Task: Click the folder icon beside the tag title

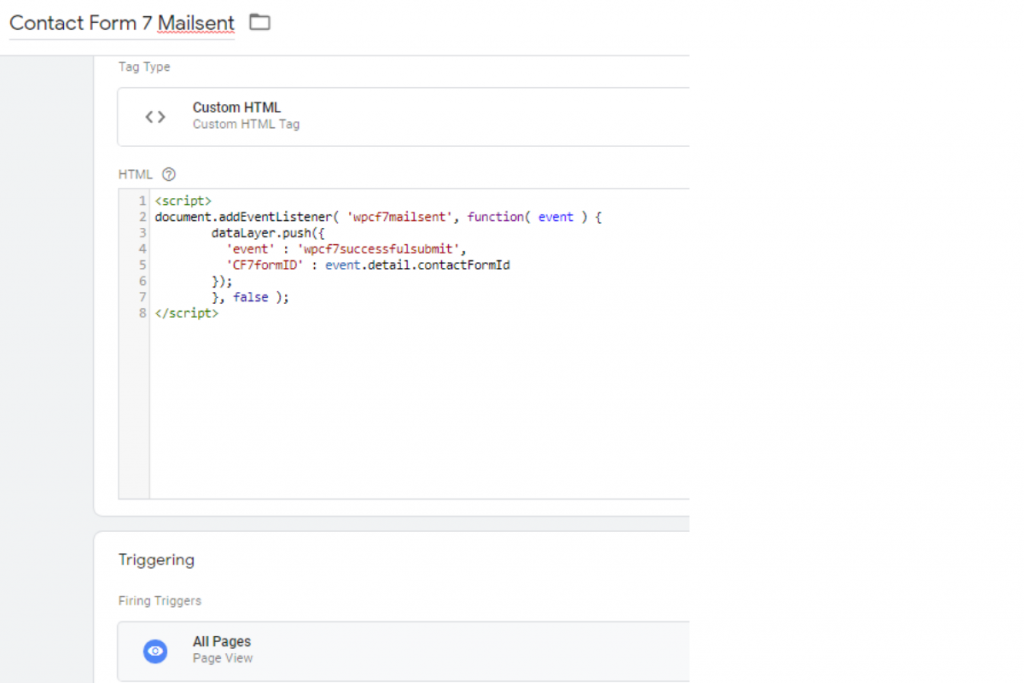Action: click(x=259, y=21)
